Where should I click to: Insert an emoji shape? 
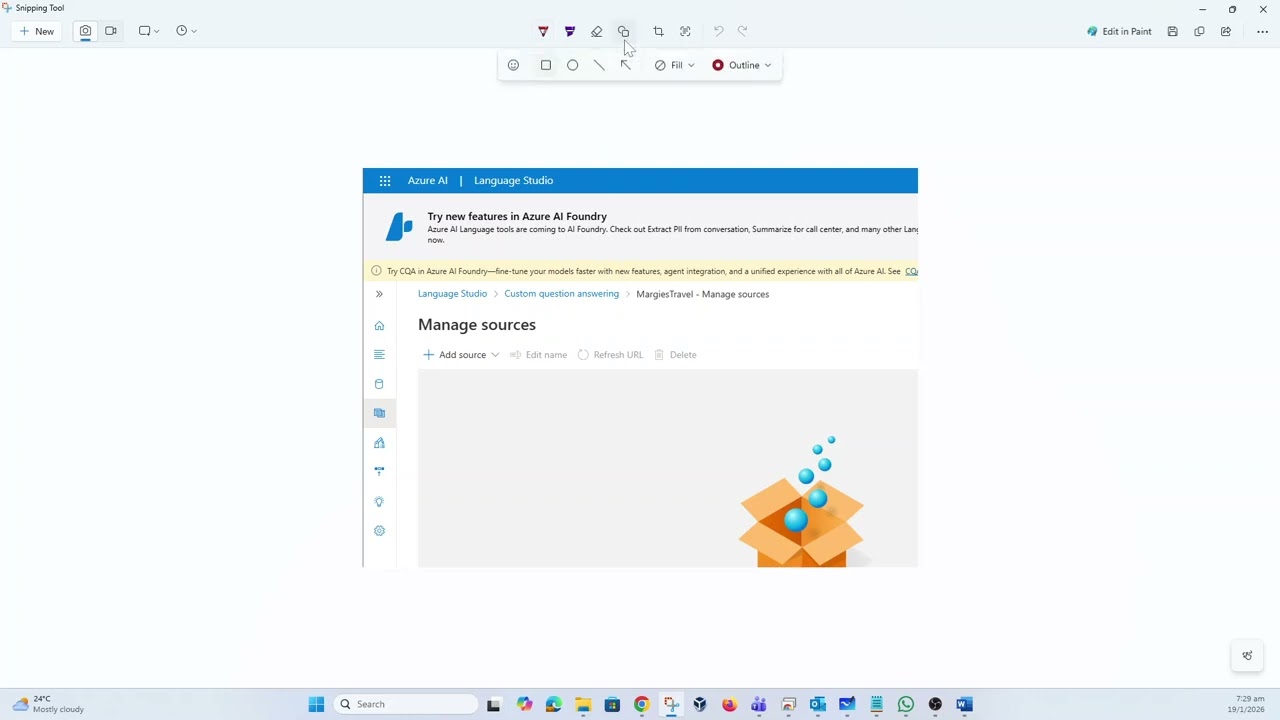pos(513,65)
